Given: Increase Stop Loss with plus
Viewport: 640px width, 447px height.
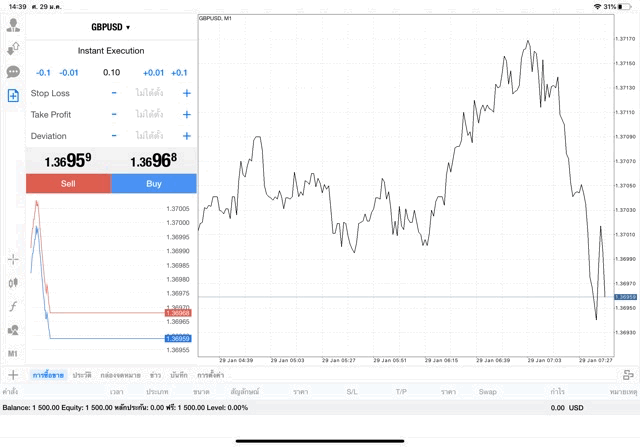Looking at the screenshot, I should coord(186,93).
